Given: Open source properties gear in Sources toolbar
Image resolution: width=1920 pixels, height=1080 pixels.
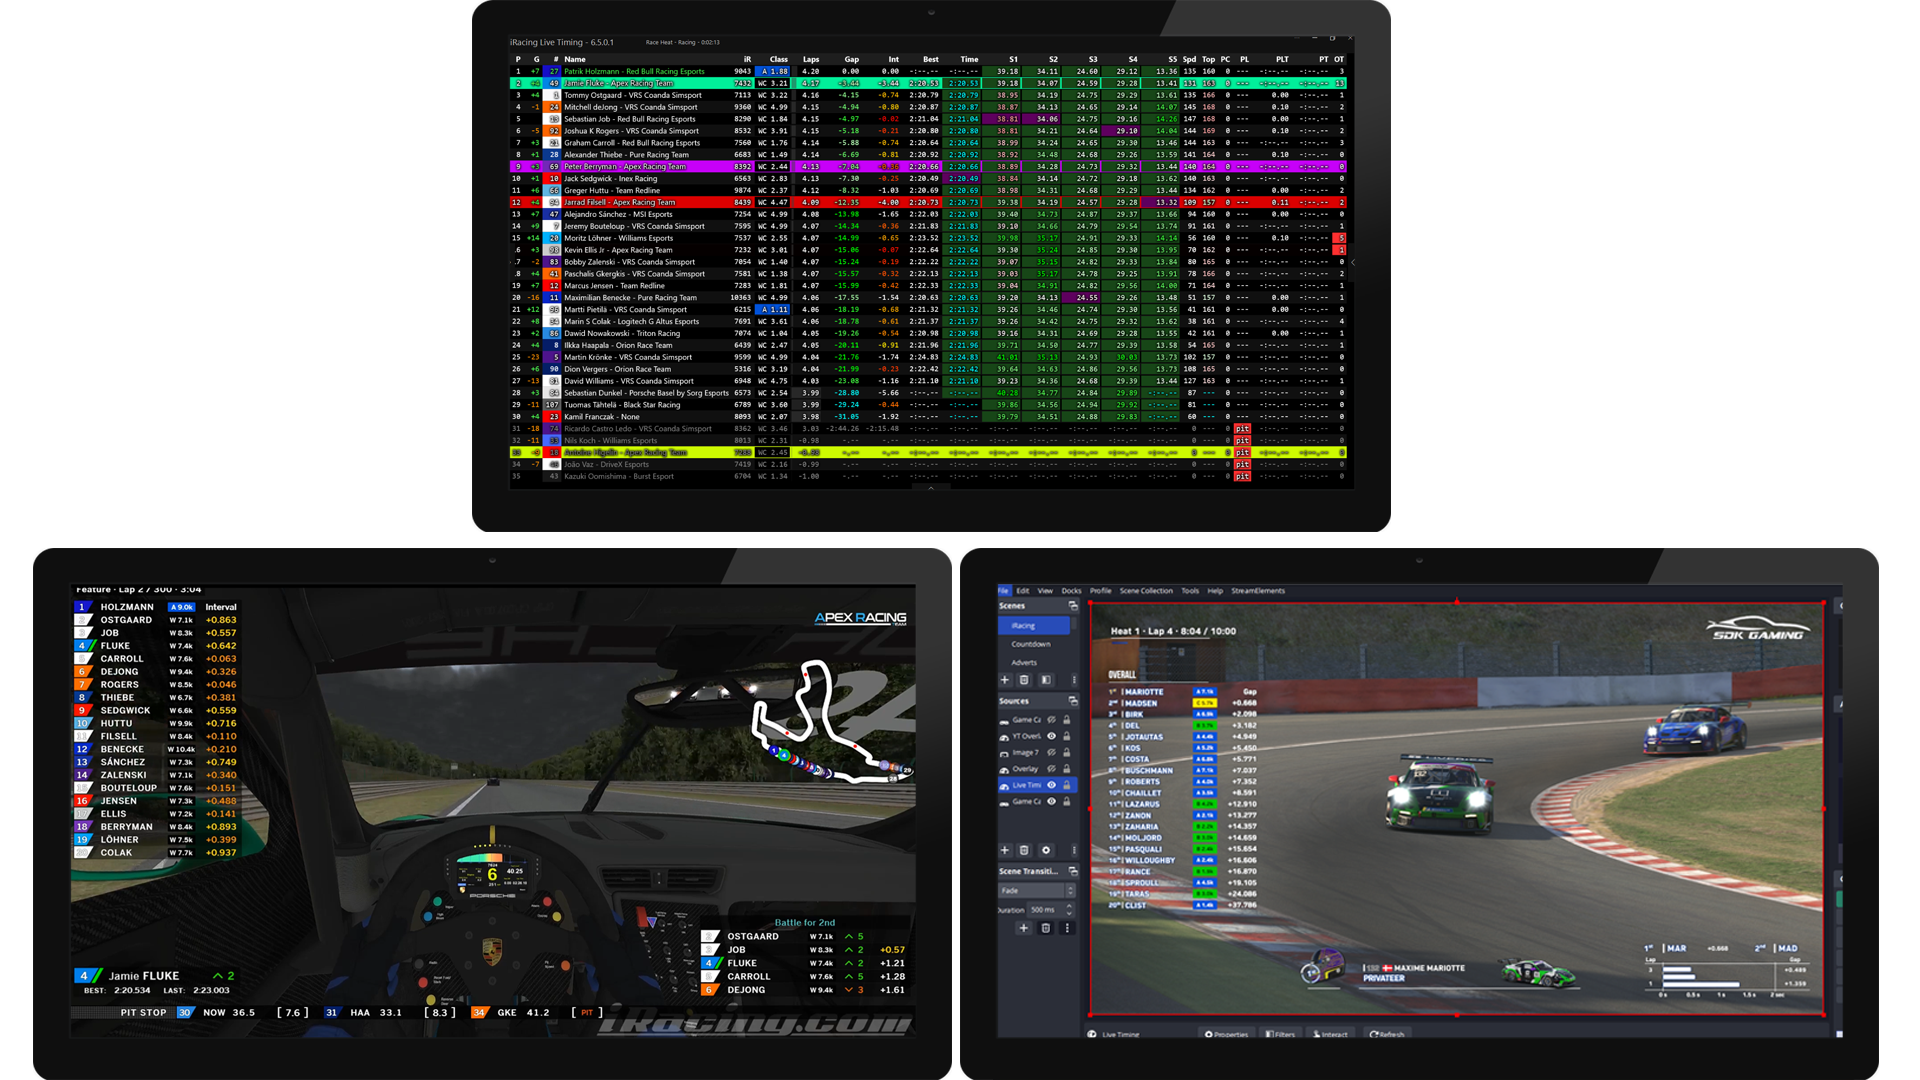Looking at the screenshot, I should [x=1046, y=850].
